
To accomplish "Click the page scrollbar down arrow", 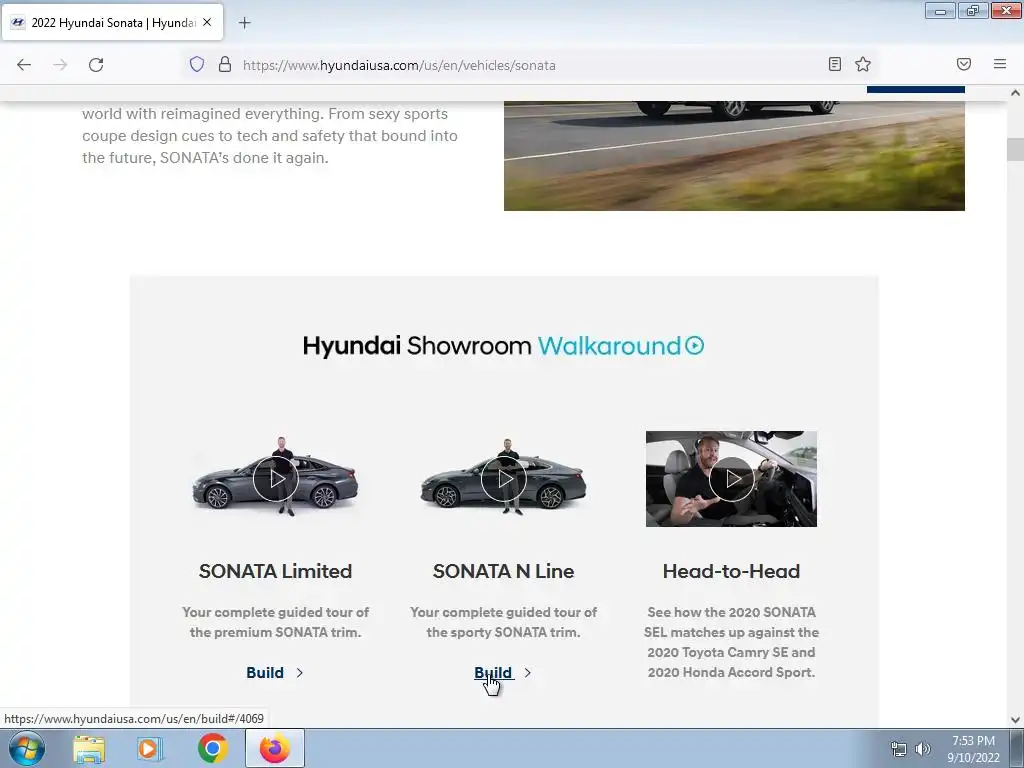I will click(x=1015, y=720).
